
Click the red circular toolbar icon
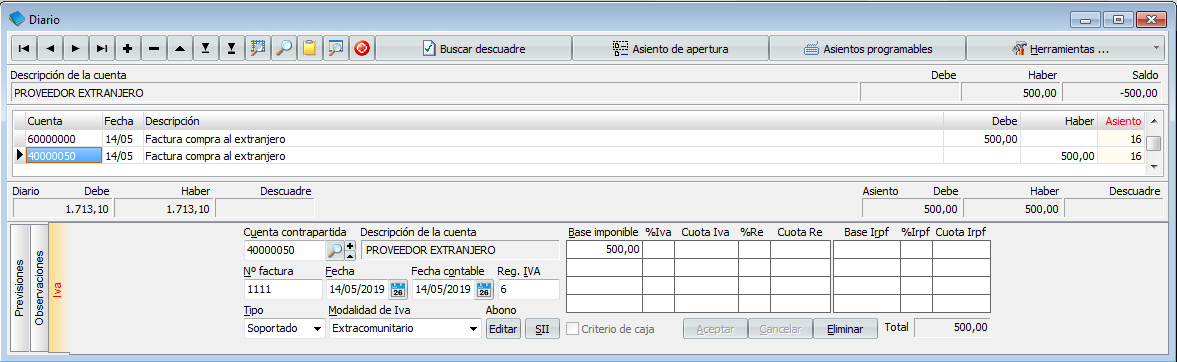pos(362,49)
